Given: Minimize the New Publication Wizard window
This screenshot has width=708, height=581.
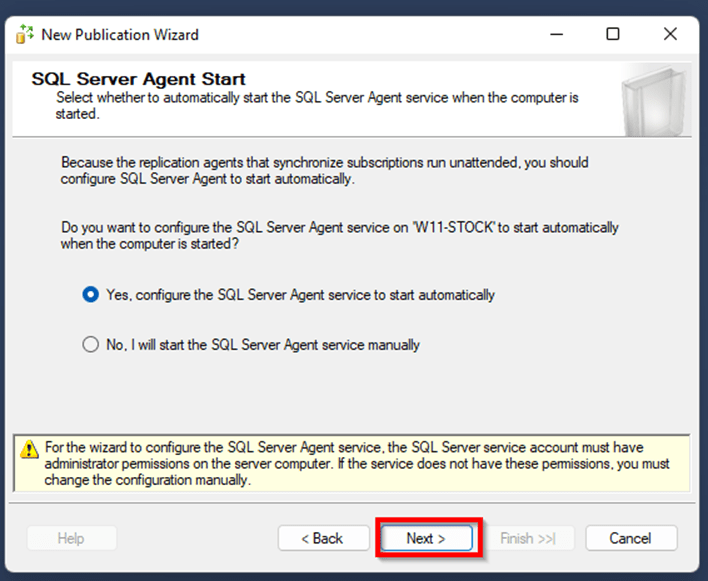Looking at the screenshot, I should [557, 34].
